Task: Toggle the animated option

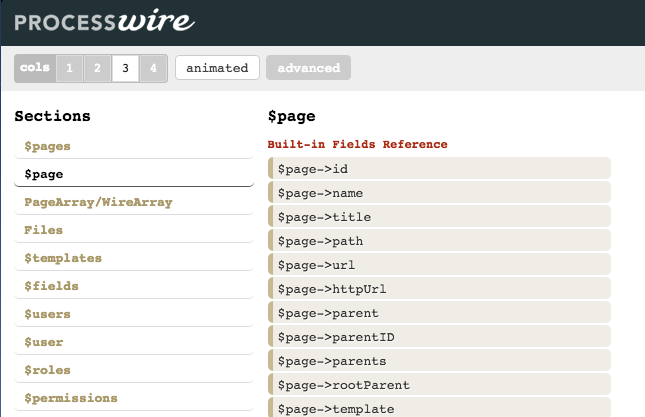Action: [217, 68]
